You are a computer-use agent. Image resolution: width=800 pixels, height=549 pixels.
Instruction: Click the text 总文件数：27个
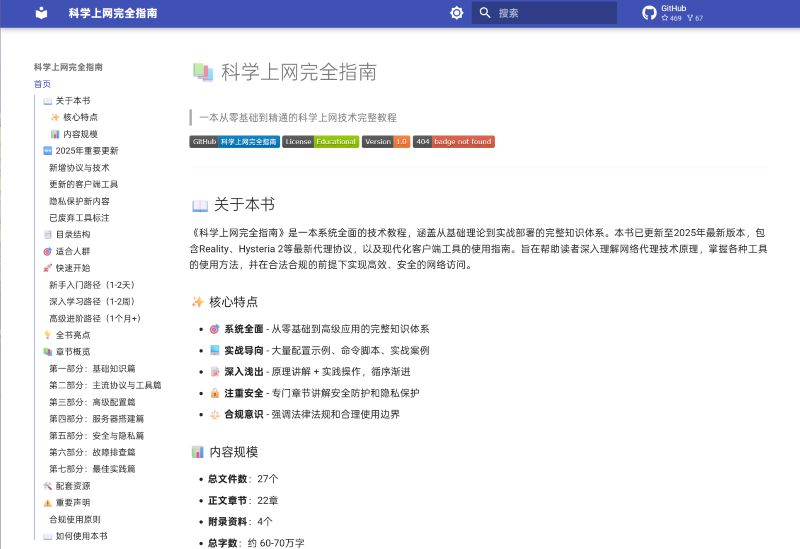click(243, 479)
